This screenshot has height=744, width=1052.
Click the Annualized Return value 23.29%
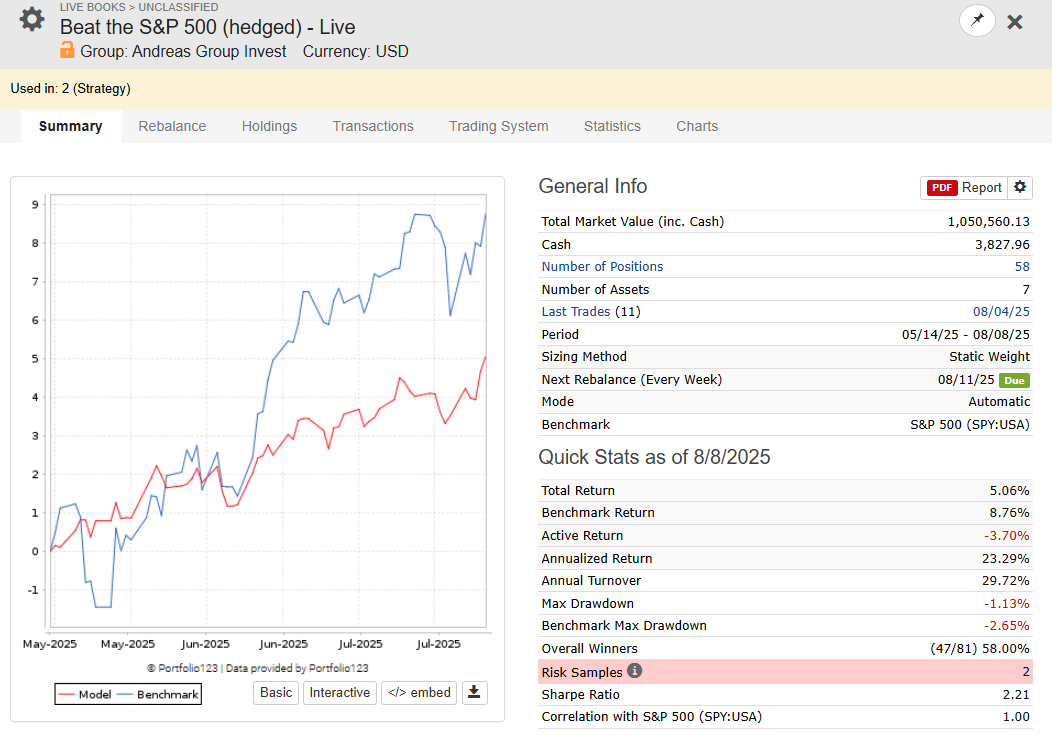click(1006, 559)
